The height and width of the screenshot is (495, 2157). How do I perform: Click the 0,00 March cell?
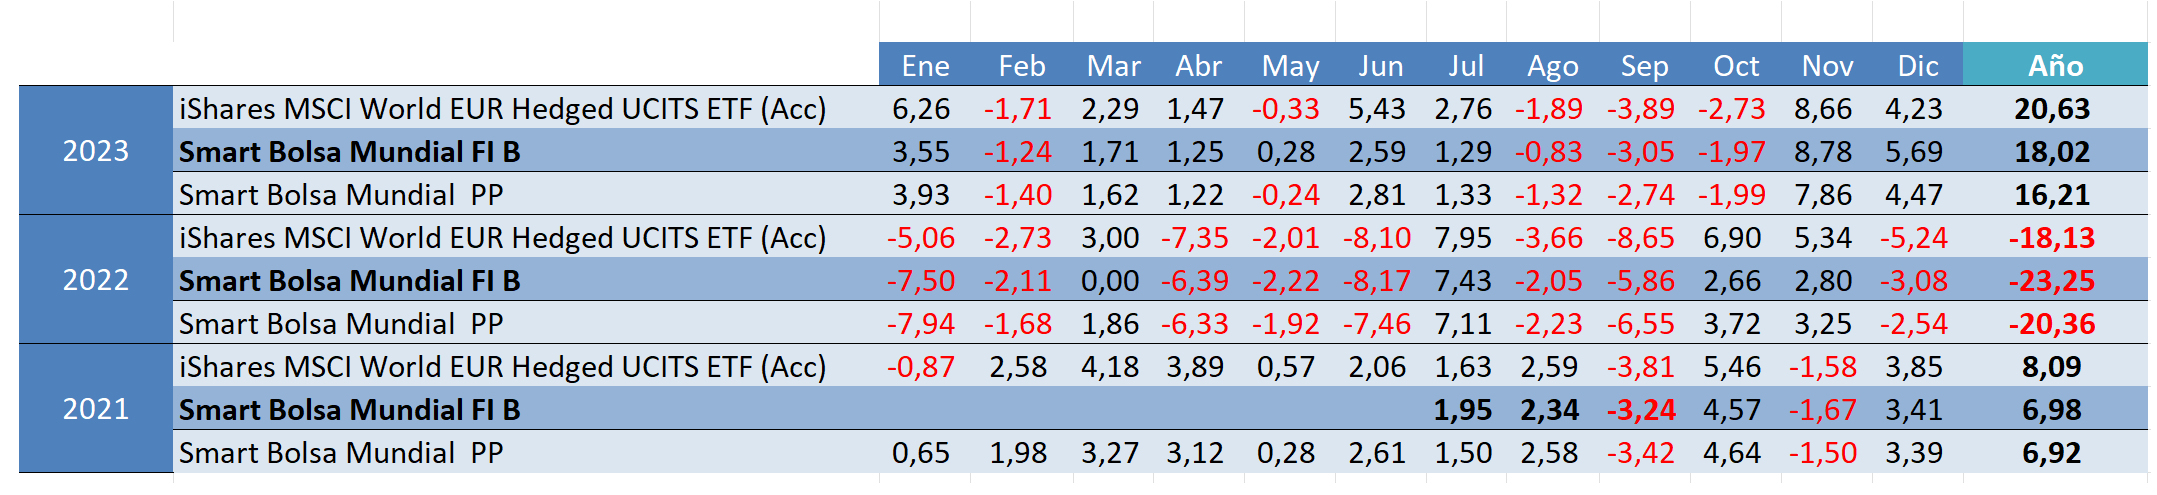(1110, 281)
